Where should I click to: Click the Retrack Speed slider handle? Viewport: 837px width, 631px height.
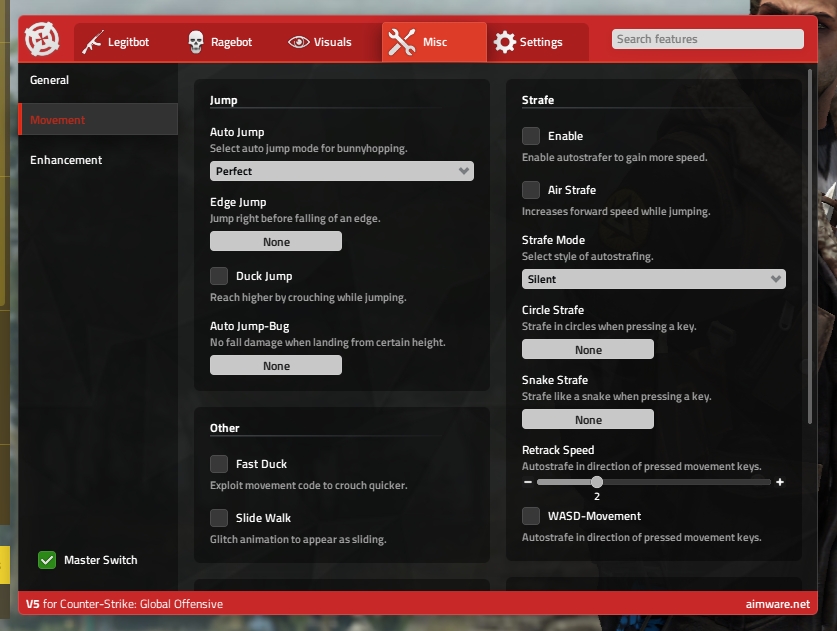tap(597, 482)
